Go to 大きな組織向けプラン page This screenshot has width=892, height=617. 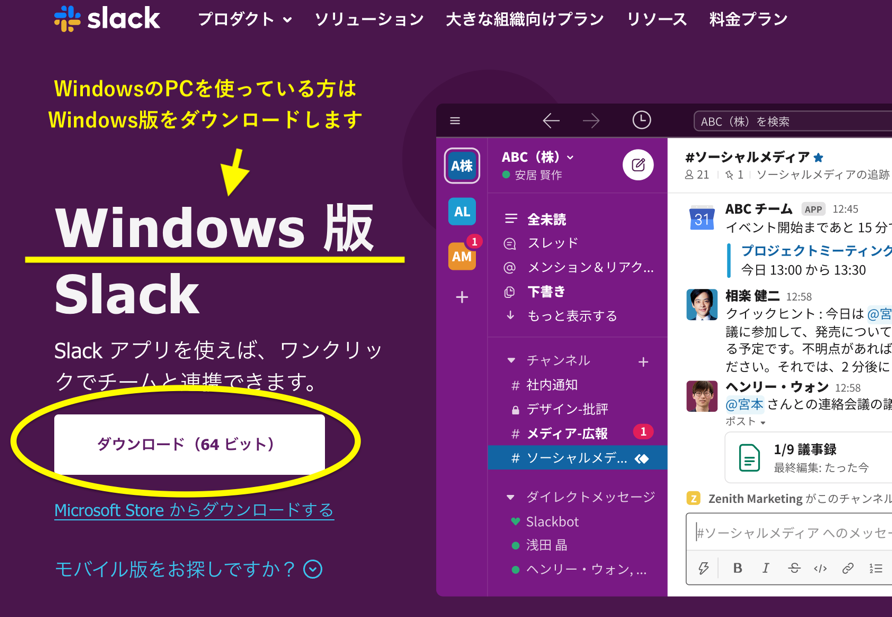click(525, 19)
